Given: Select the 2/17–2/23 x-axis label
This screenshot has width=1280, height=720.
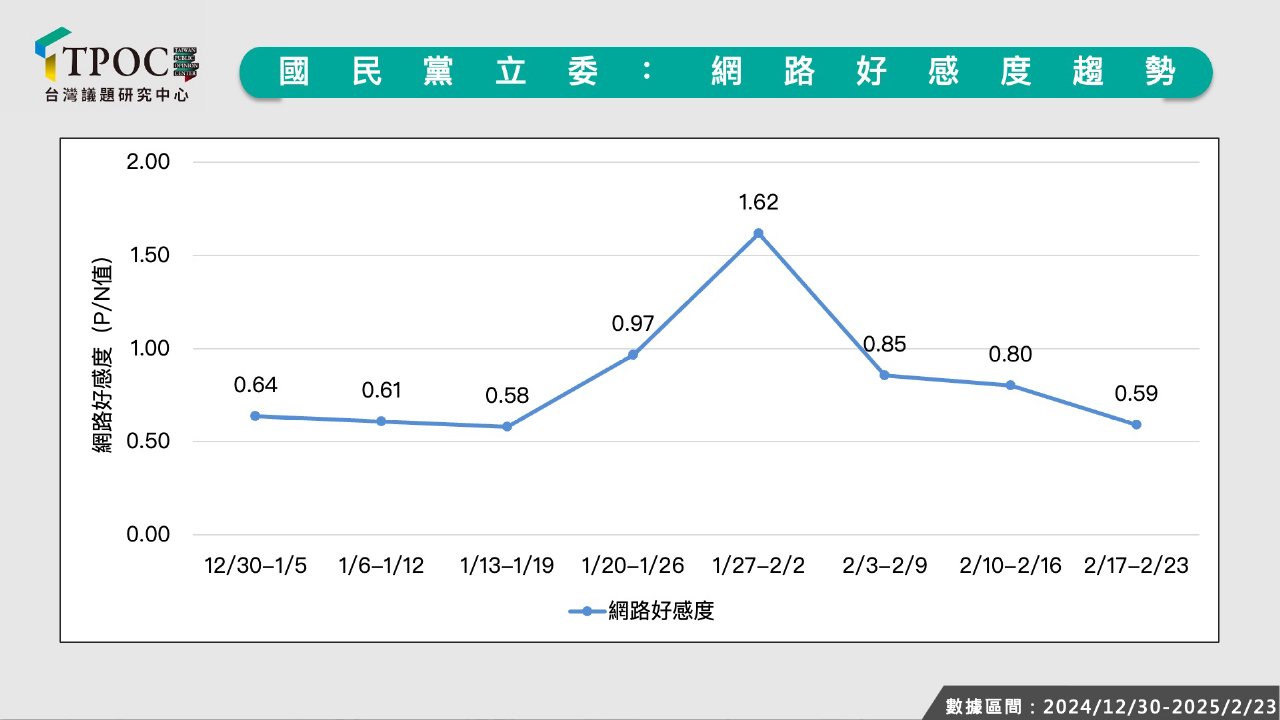Looking at the screenshot, I should [1136, 566].
